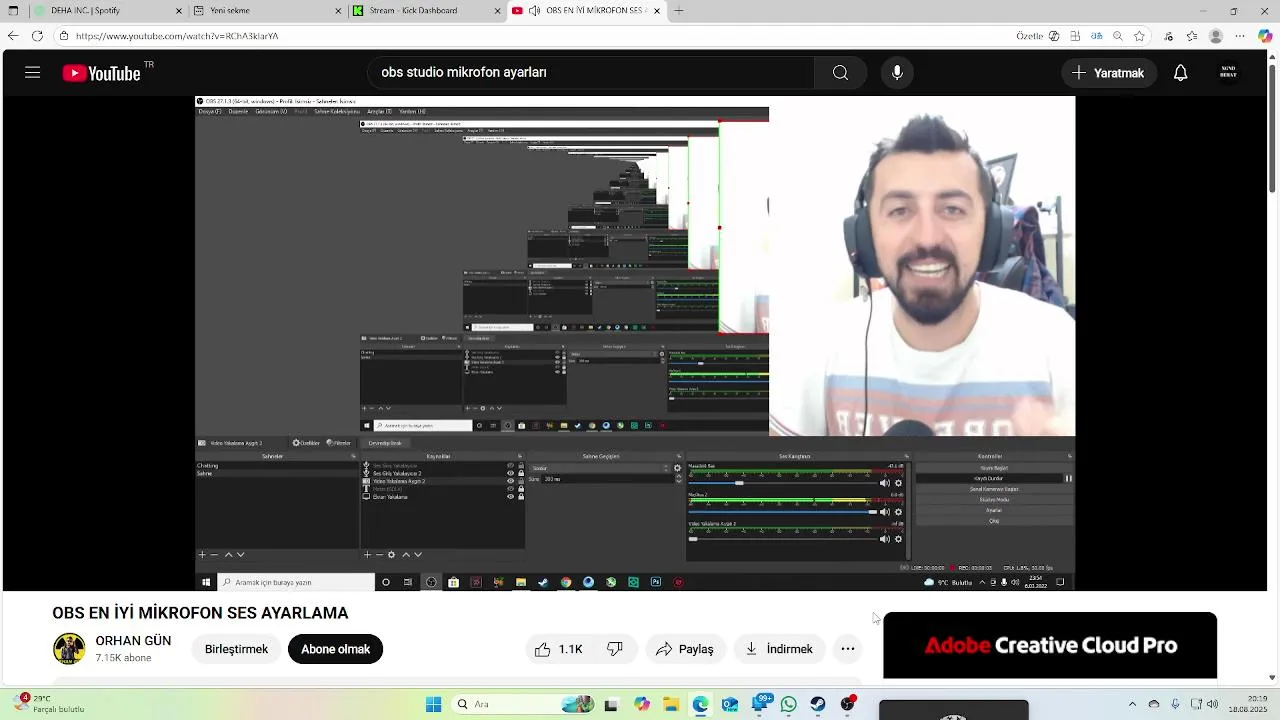
Task: Like the video with thumbs up
Action: [x=559, y=649]
